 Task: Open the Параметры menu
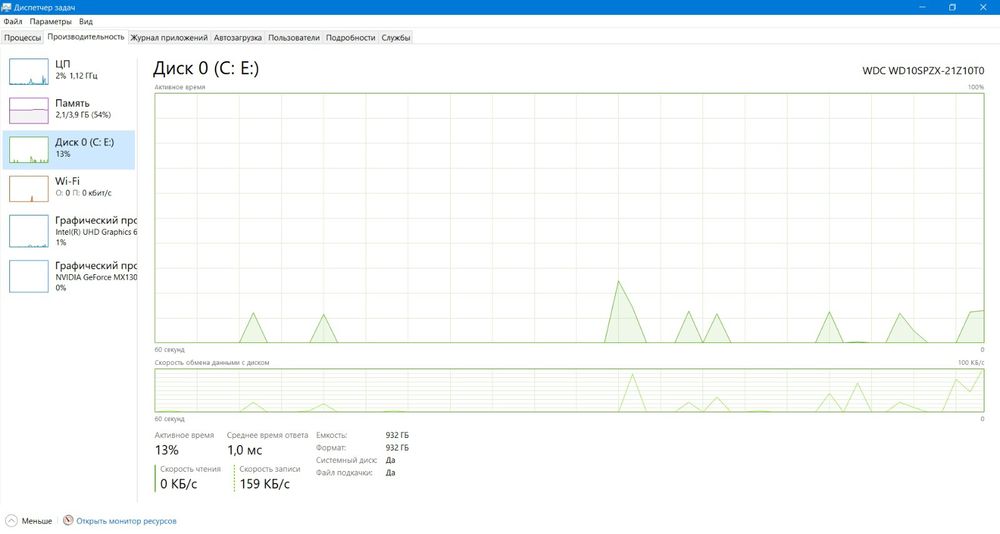(50, 21)
